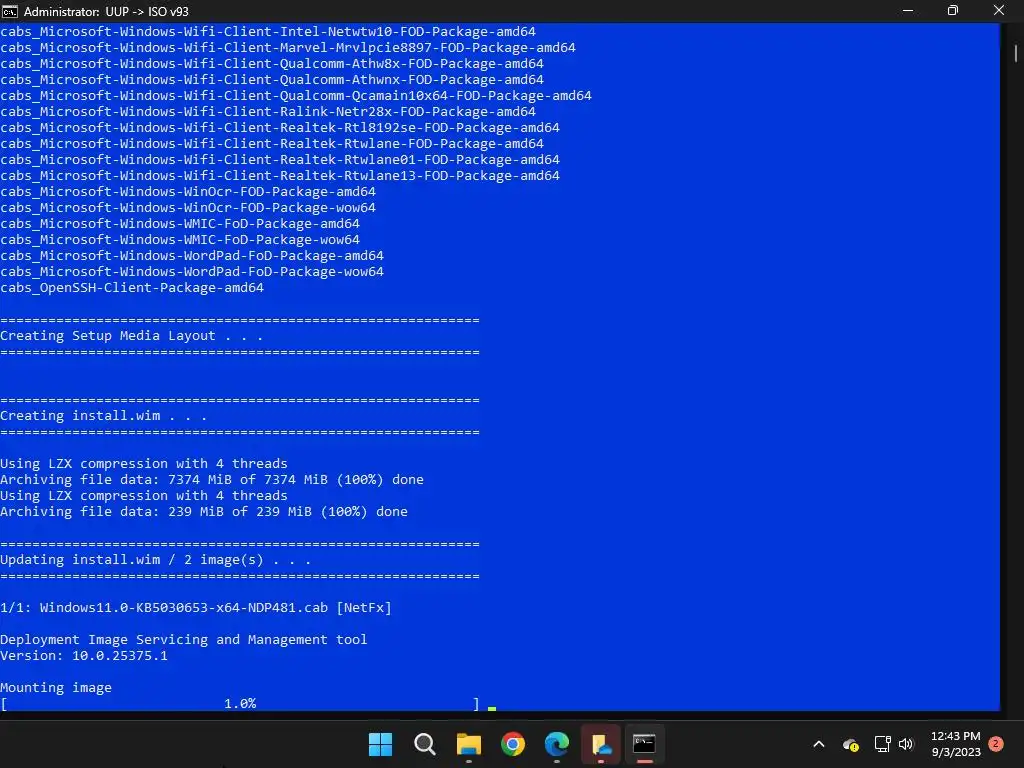Click the 'Mounting image' text

point(56,688)
